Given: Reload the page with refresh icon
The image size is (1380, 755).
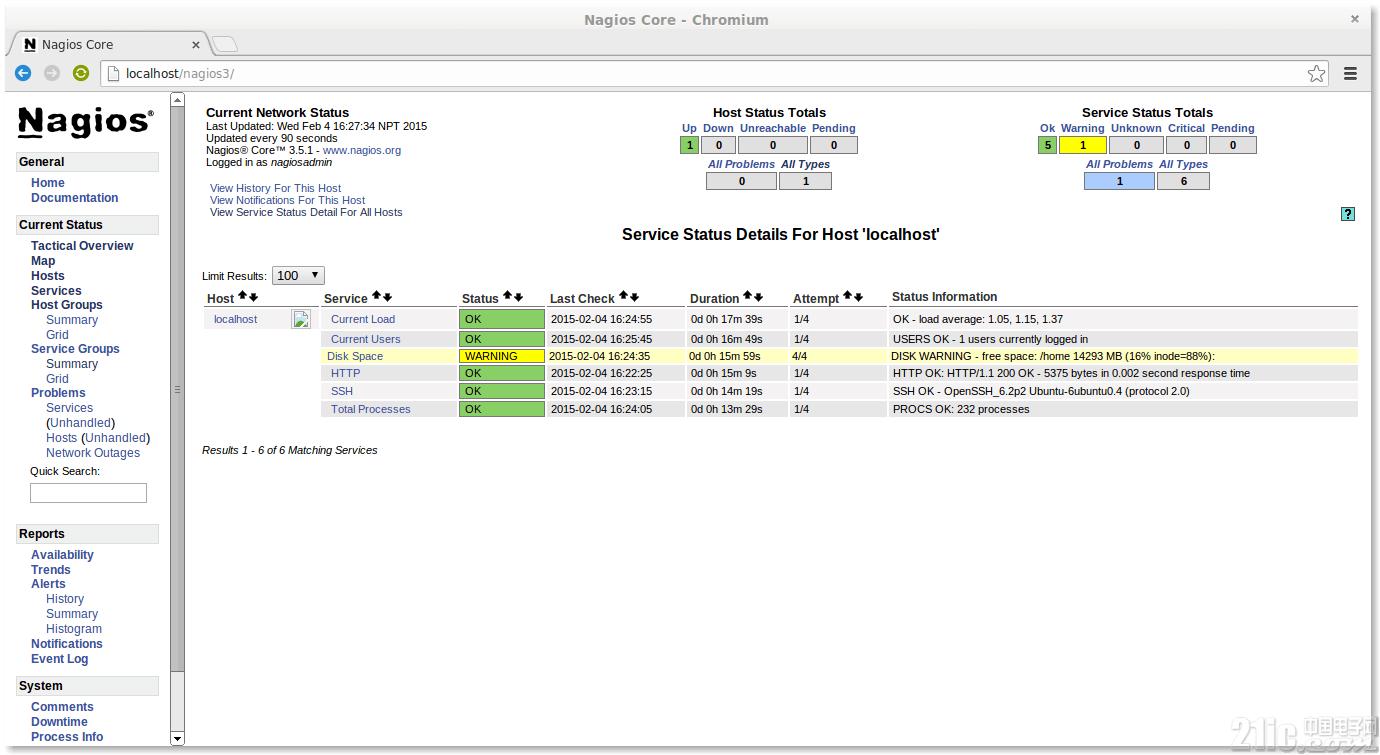Looking at the screenshot, I should 81,73.
